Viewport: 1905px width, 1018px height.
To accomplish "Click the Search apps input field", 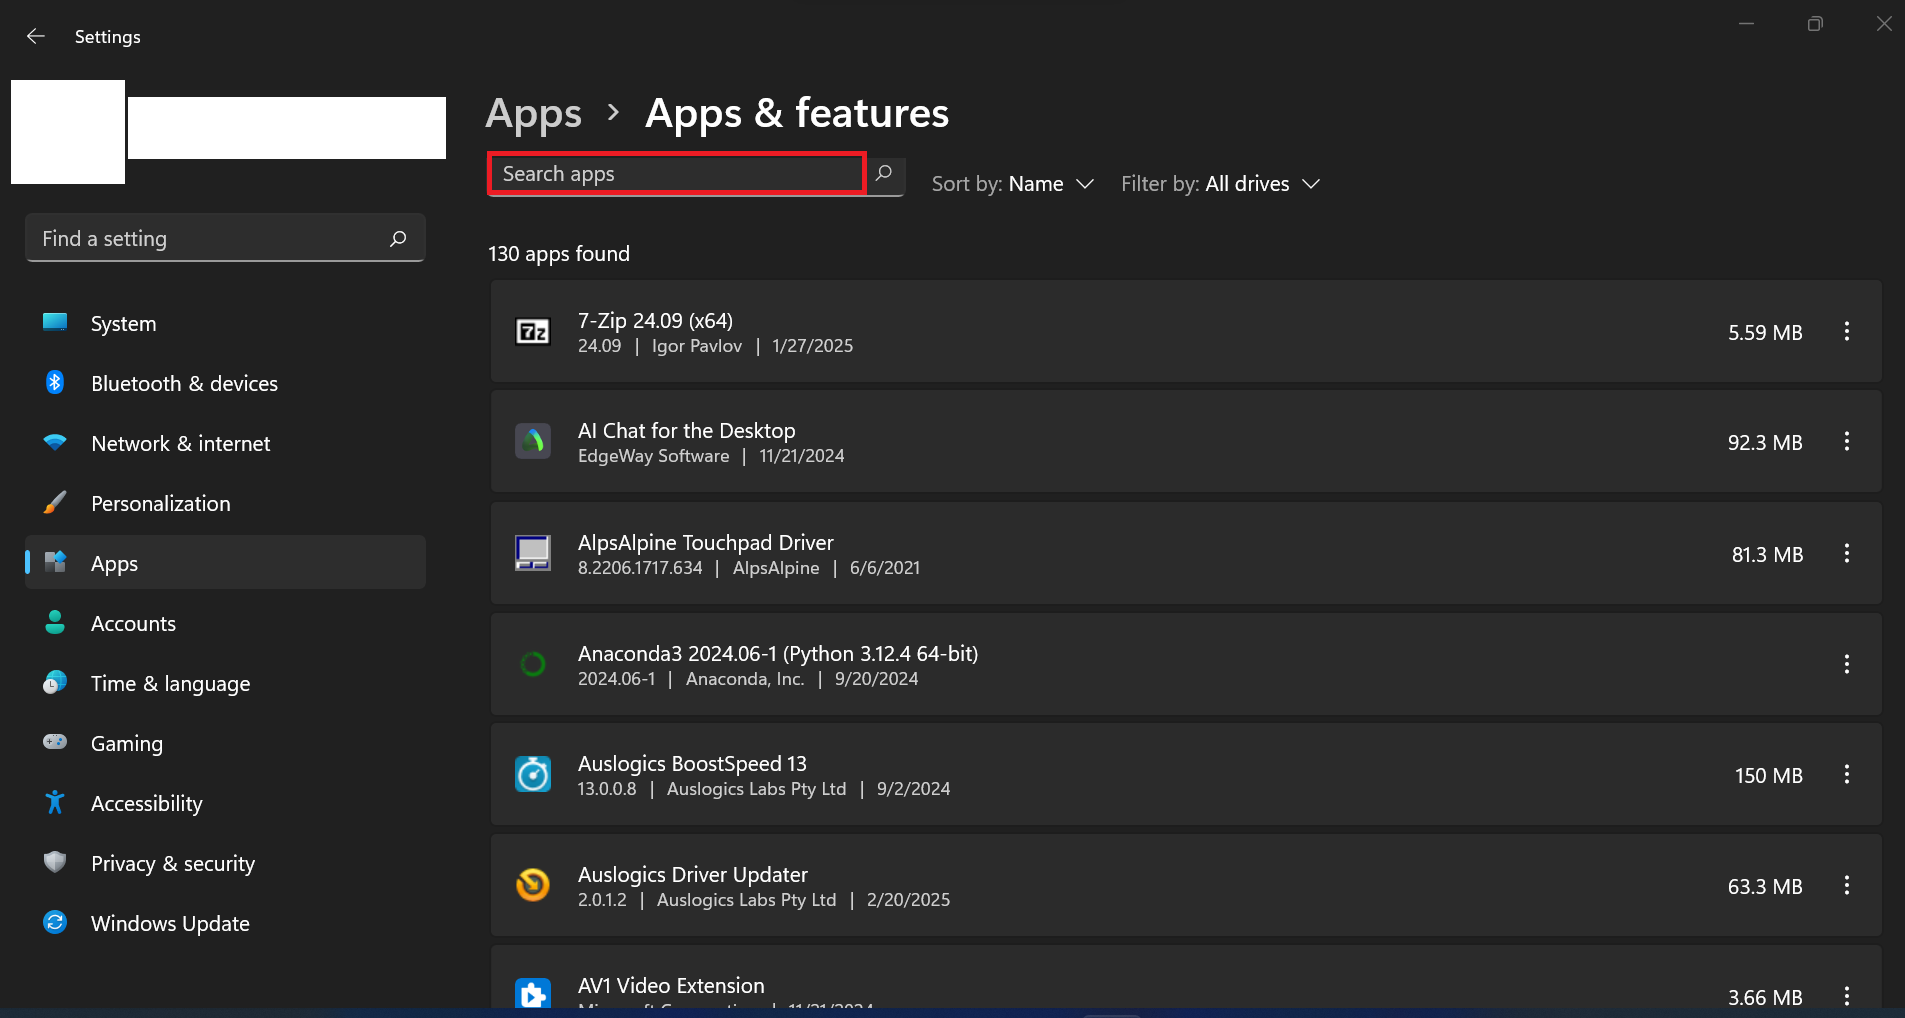I will (677, 174).
